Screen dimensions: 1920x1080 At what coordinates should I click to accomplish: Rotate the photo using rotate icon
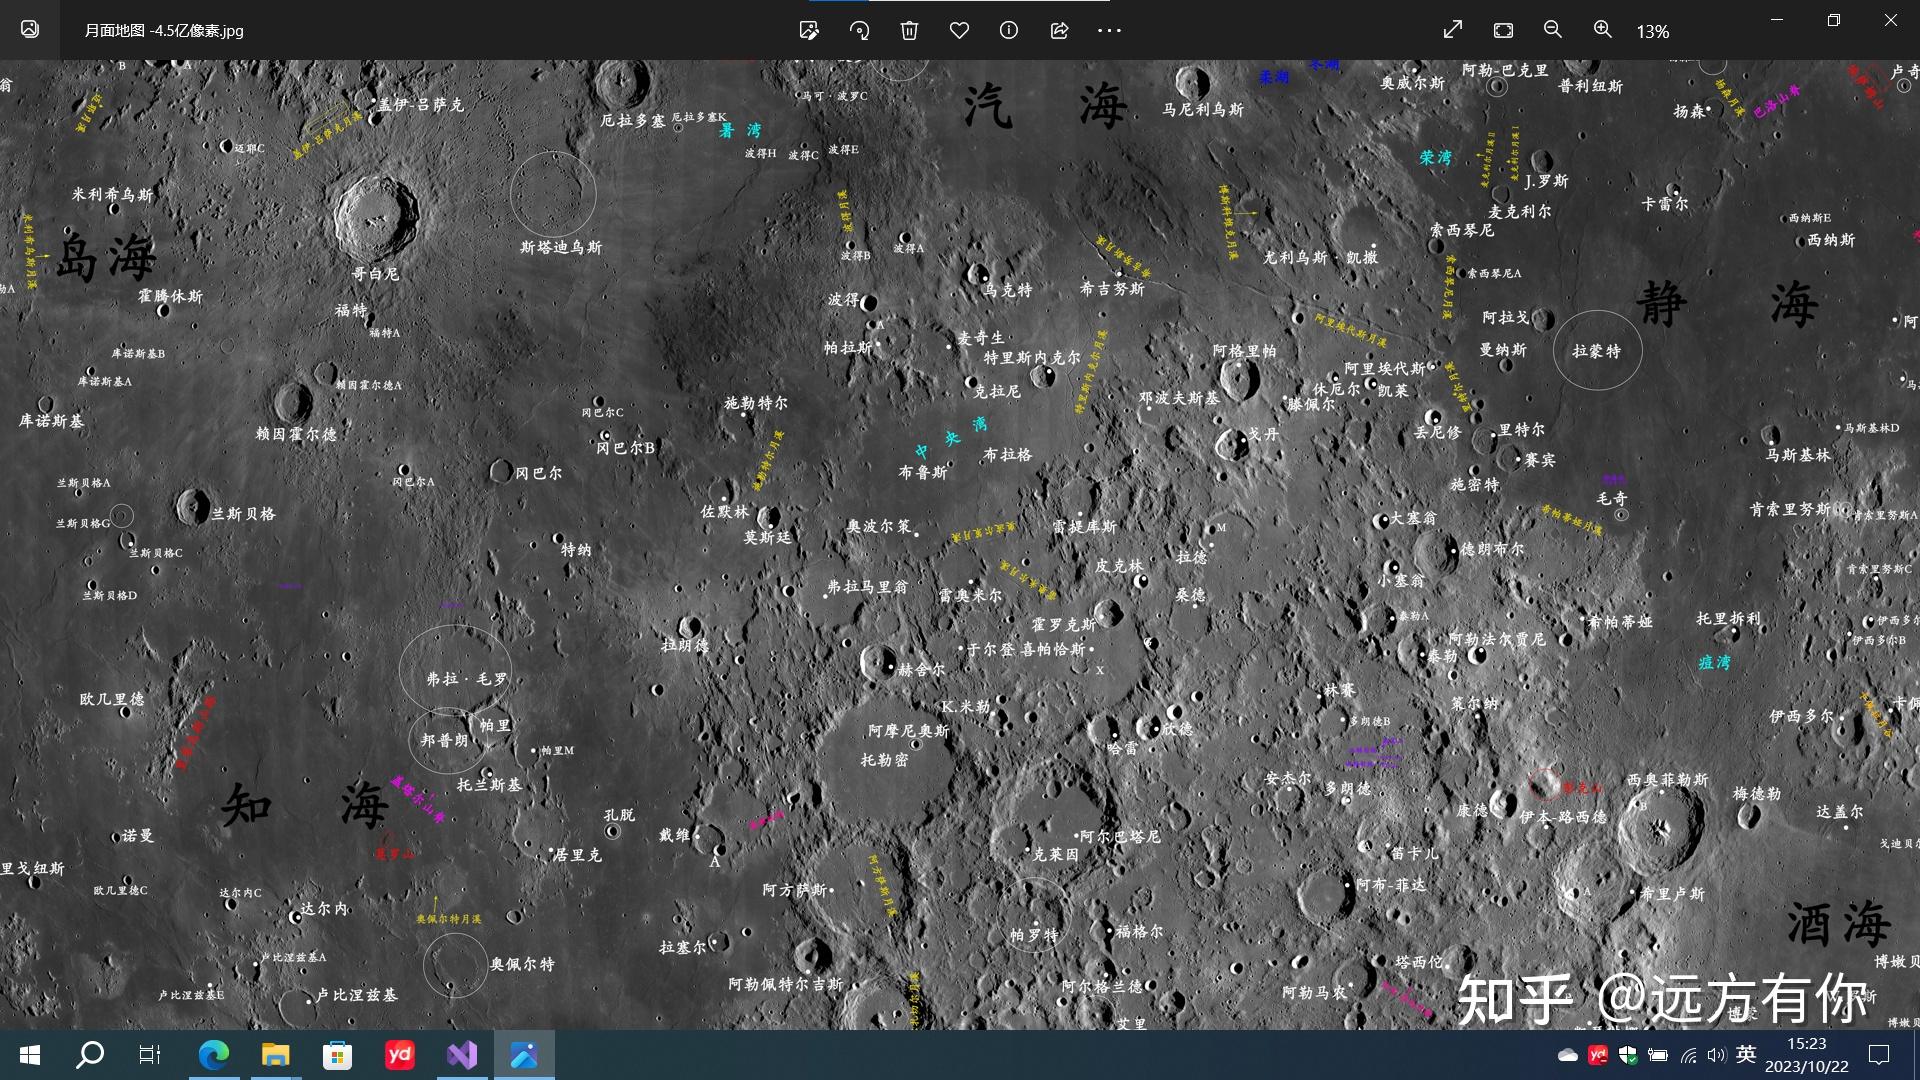[x=859, y=31]
